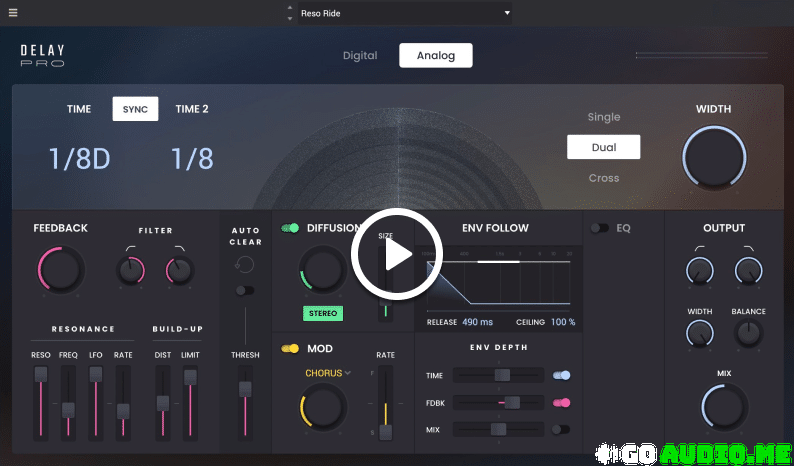Click the green STEREO button
The image size is (794, 467).
coord(323,314)
